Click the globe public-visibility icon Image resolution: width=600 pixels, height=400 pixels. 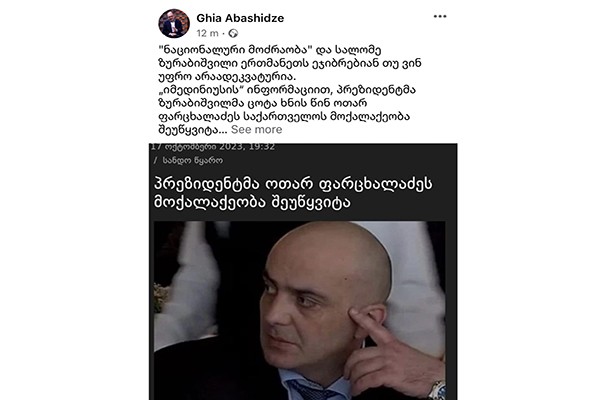click(x=233, y=34)
